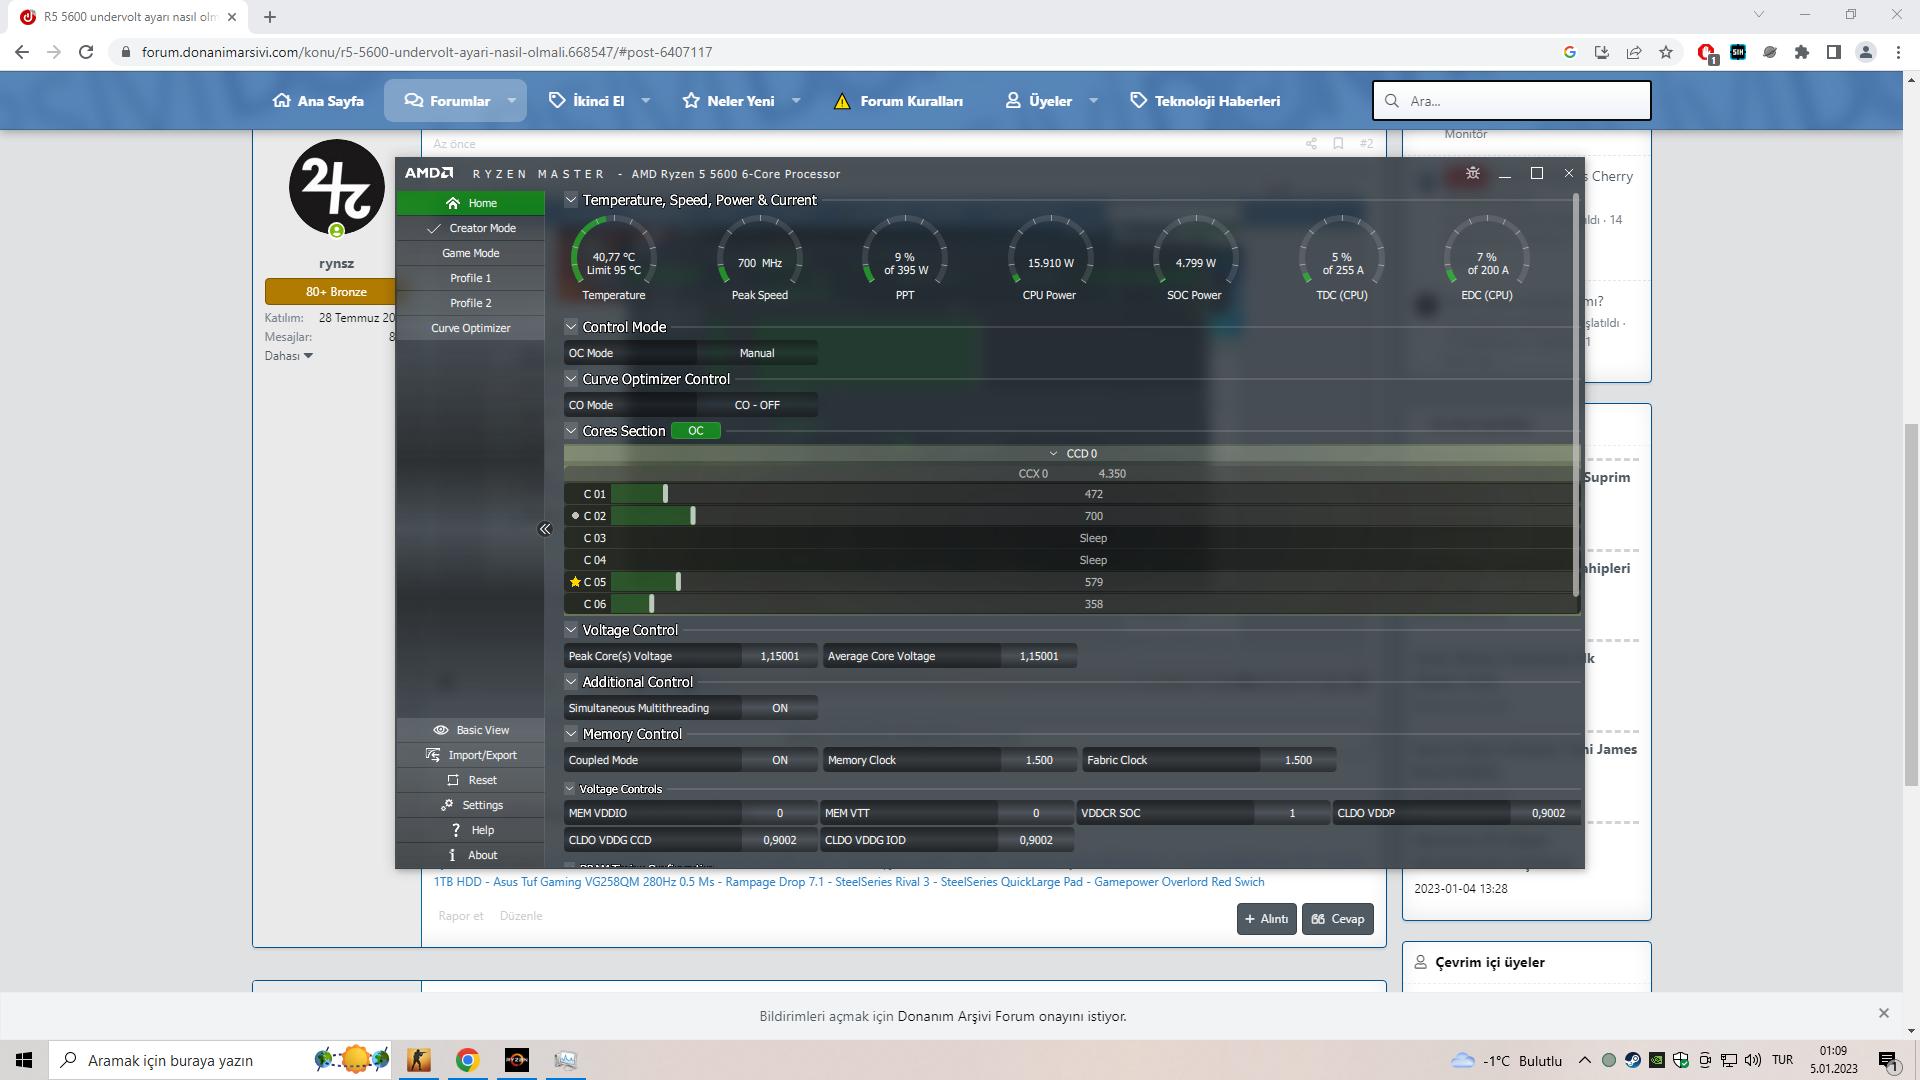Screen dimensions: 1920x1080
Task: Click the Home icon in Ryzen Master sidebar
Action: click(x=453, y=203)
